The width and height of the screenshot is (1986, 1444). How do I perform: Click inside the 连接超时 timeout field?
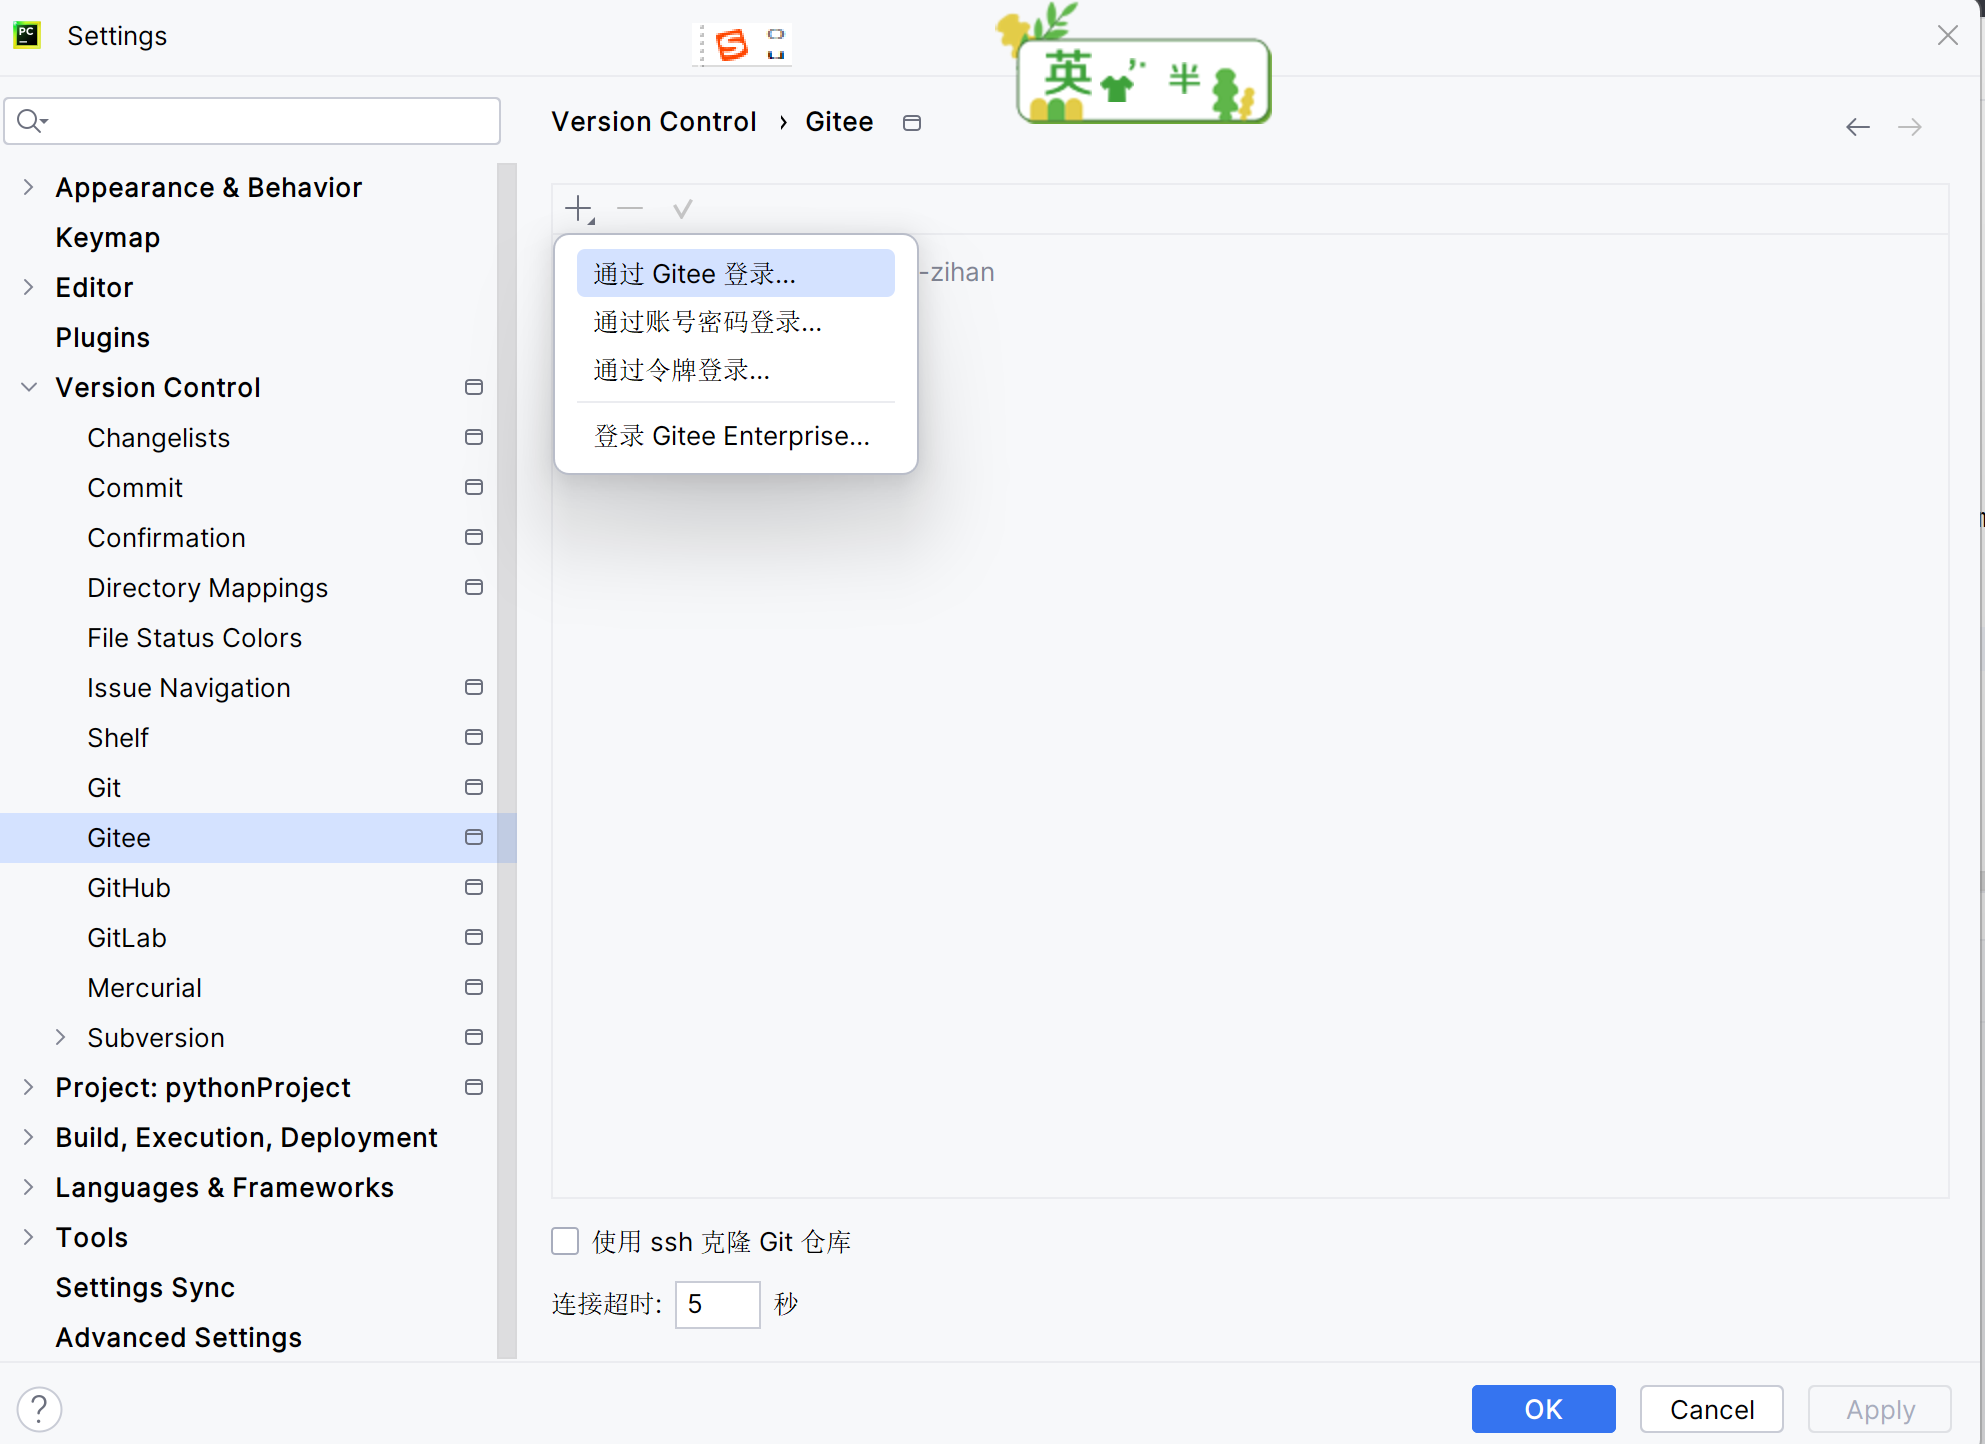click(x=717, y=1304)
